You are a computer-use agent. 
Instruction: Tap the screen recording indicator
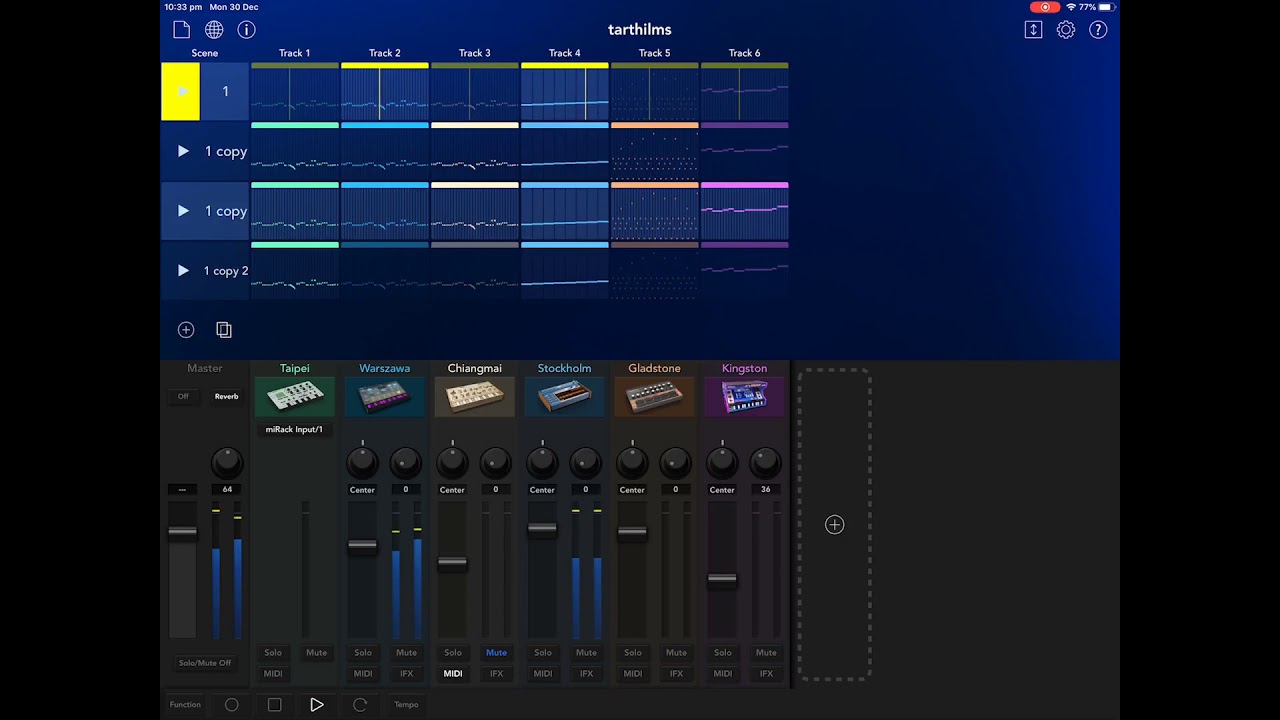pyautogui.click(x=1045, y=7)
